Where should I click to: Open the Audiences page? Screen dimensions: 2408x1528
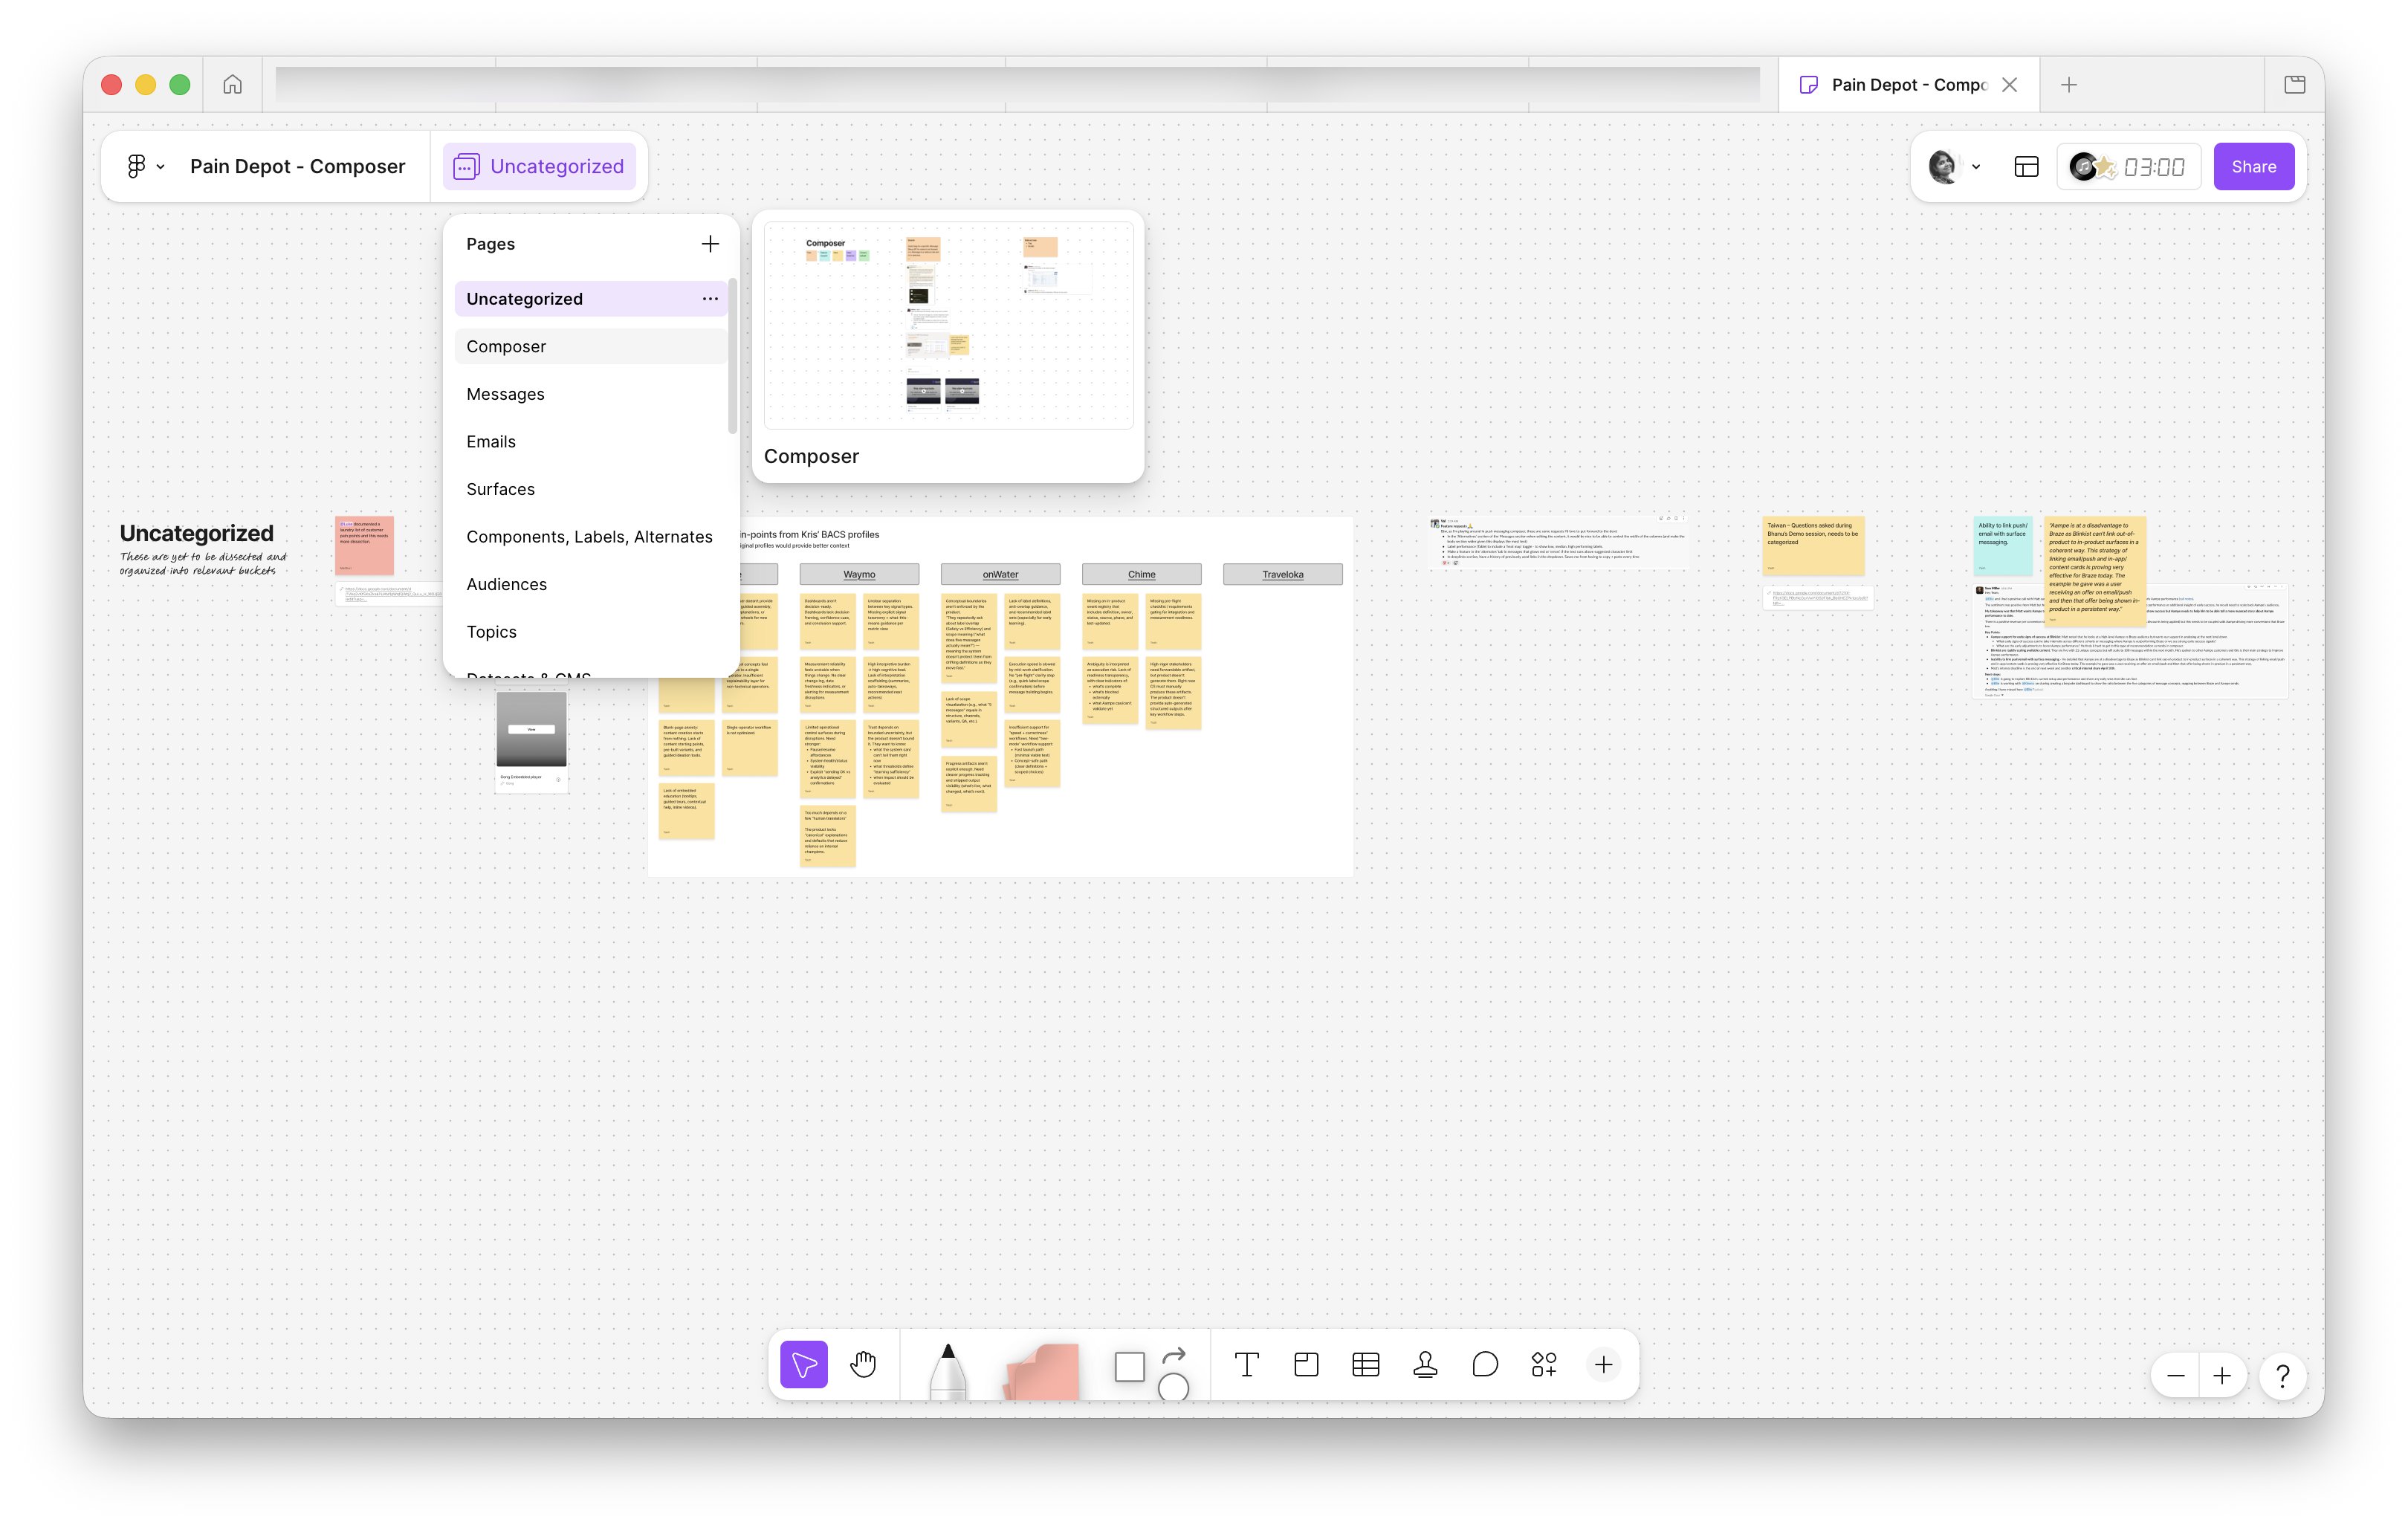(x=590, y=584)
